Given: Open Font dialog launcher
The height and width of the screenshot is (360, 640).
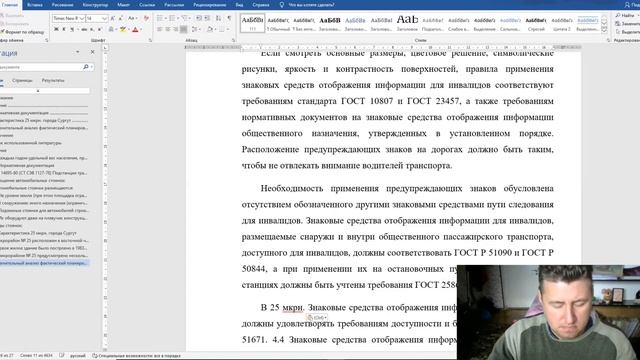Looking at the screenshot, I should point(150,40).
